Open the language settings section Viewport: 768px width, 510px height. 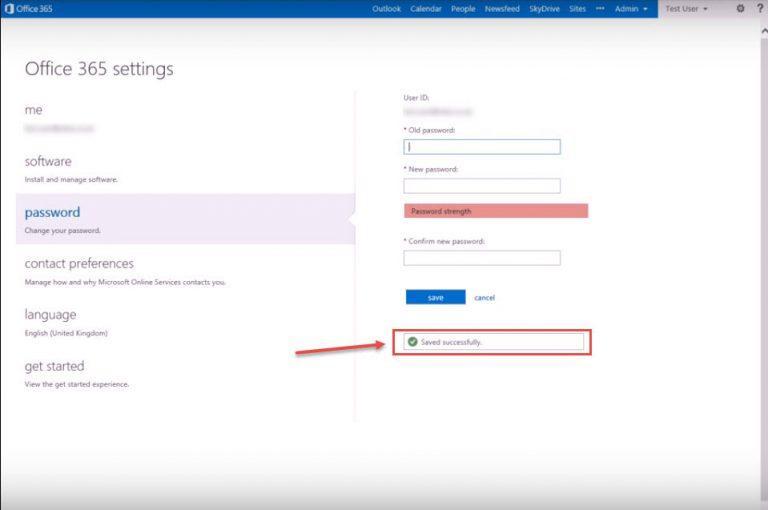(x=51, y=315)
